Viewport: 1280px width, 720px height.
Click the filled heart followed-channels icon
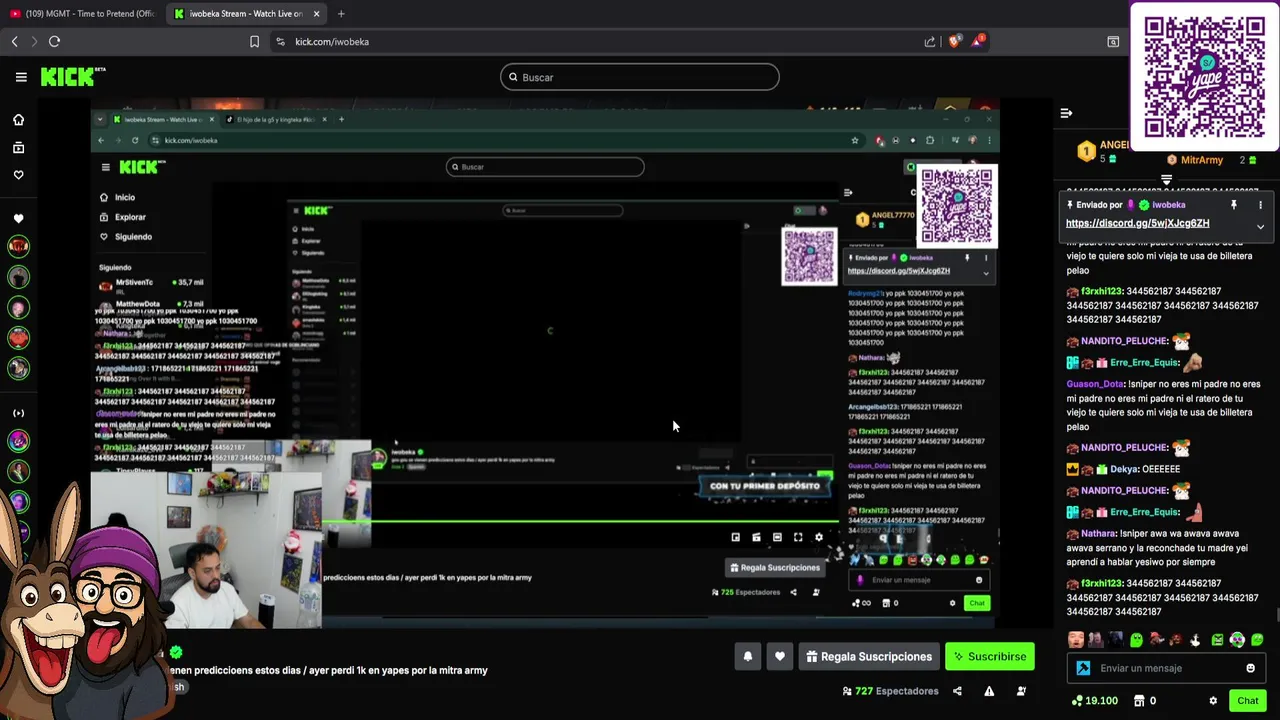pos(18,218)
